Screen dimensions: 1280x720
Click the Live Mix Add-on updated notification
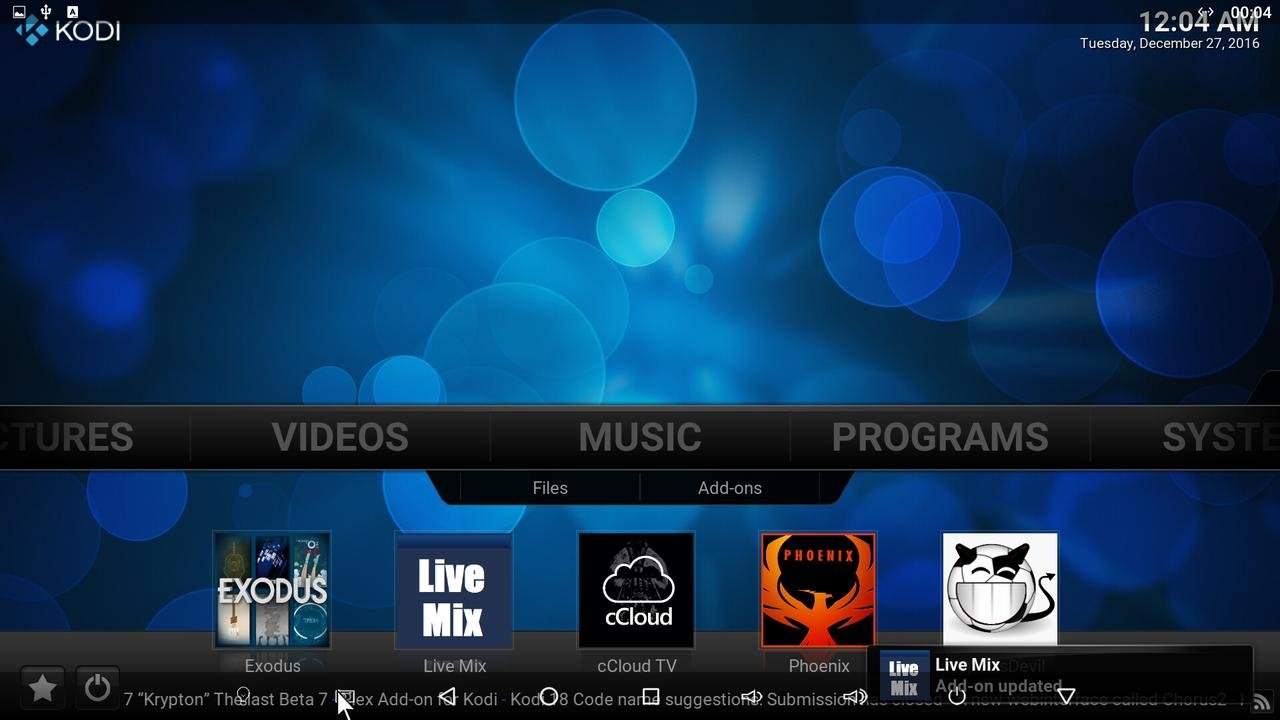pyautogui.click(x=1060, y=675)
